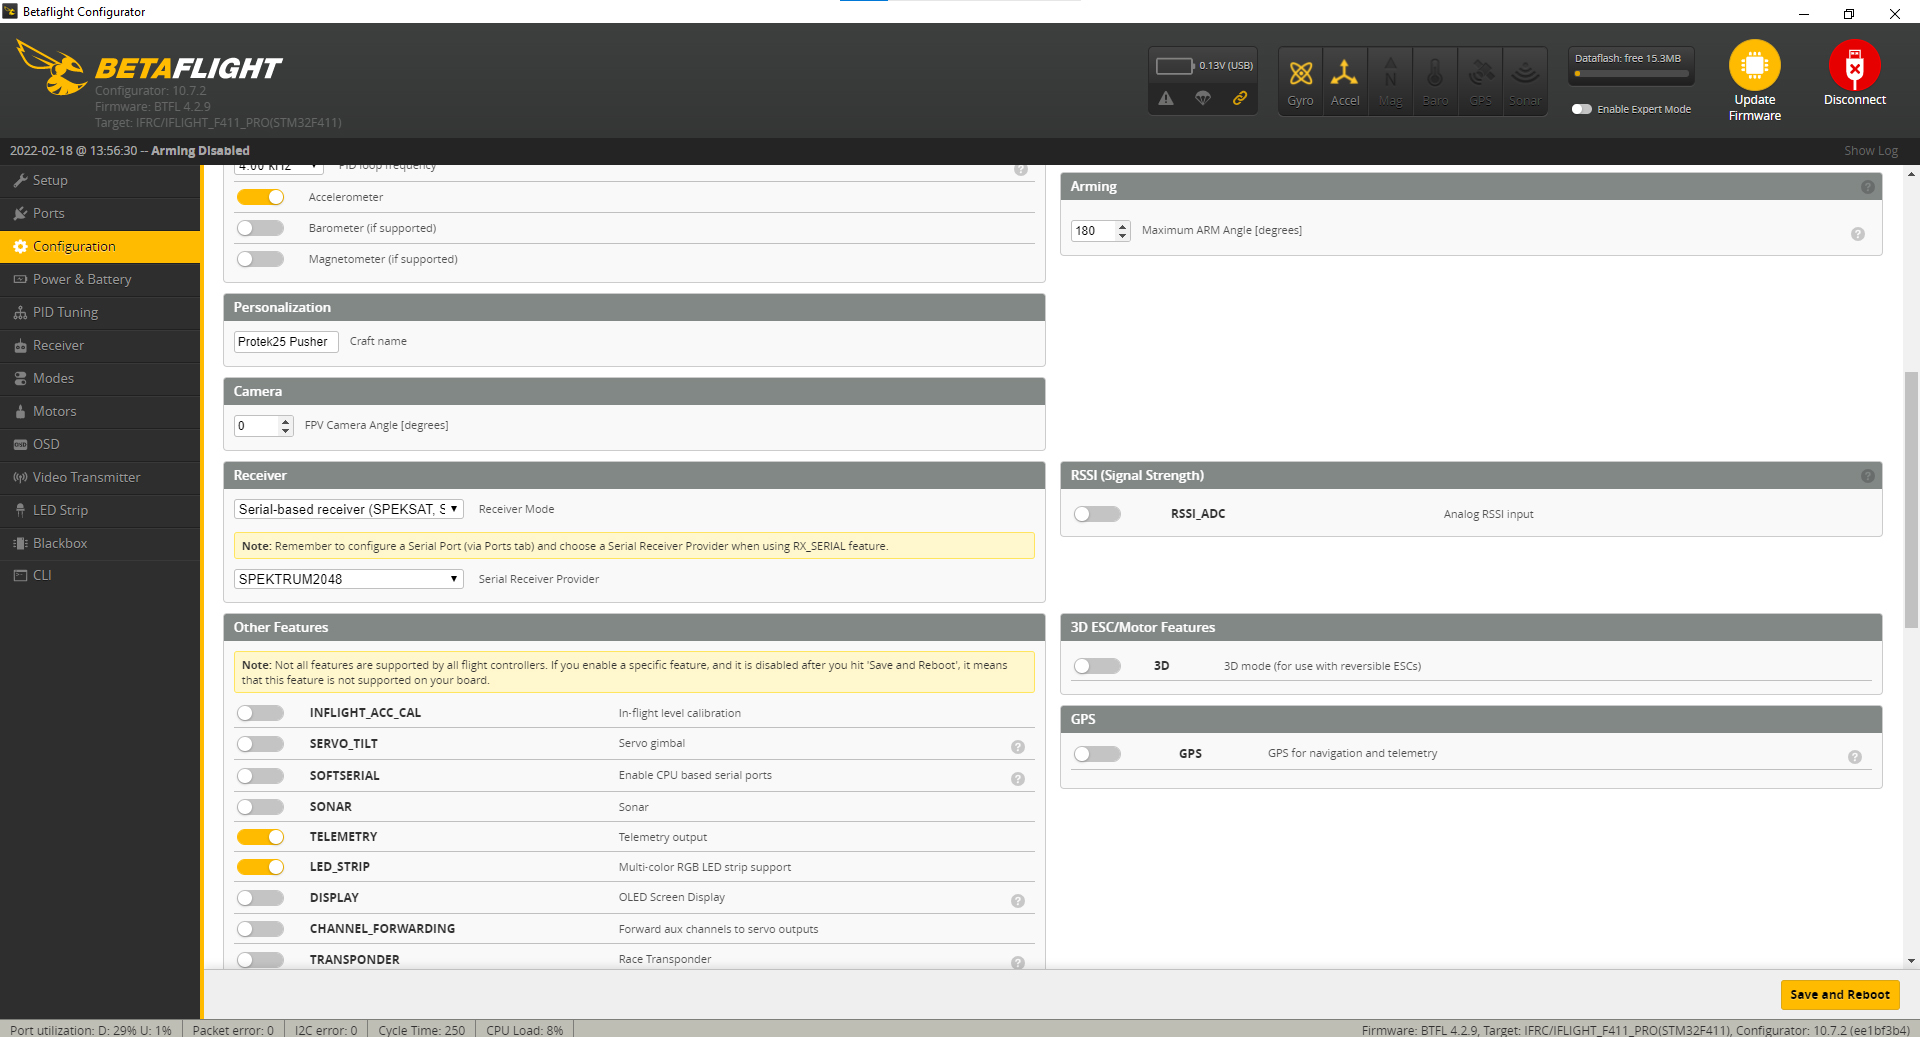Open the PID loop frequency dropdown

pyautogui.click(x=277, y=166)
